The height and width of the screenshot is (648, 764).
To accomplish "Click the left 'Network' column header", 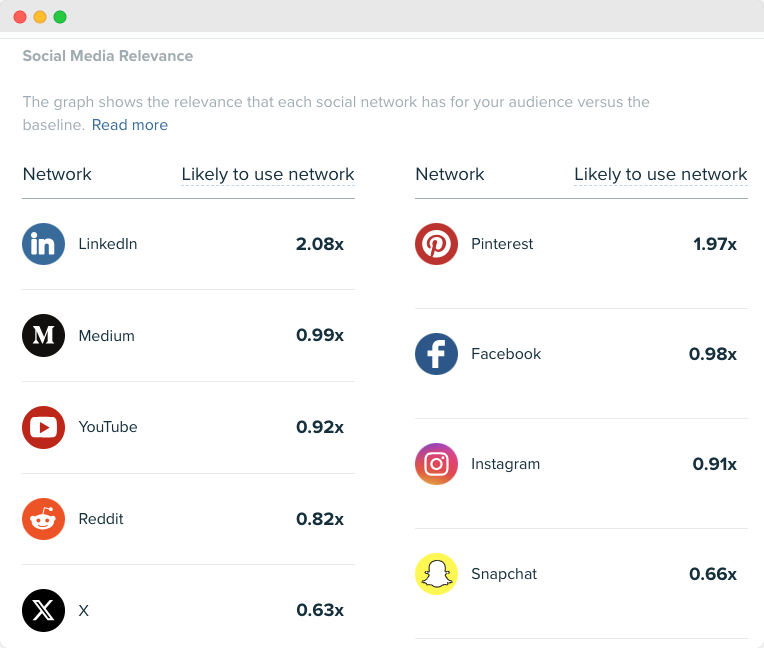I will (57, 174).
